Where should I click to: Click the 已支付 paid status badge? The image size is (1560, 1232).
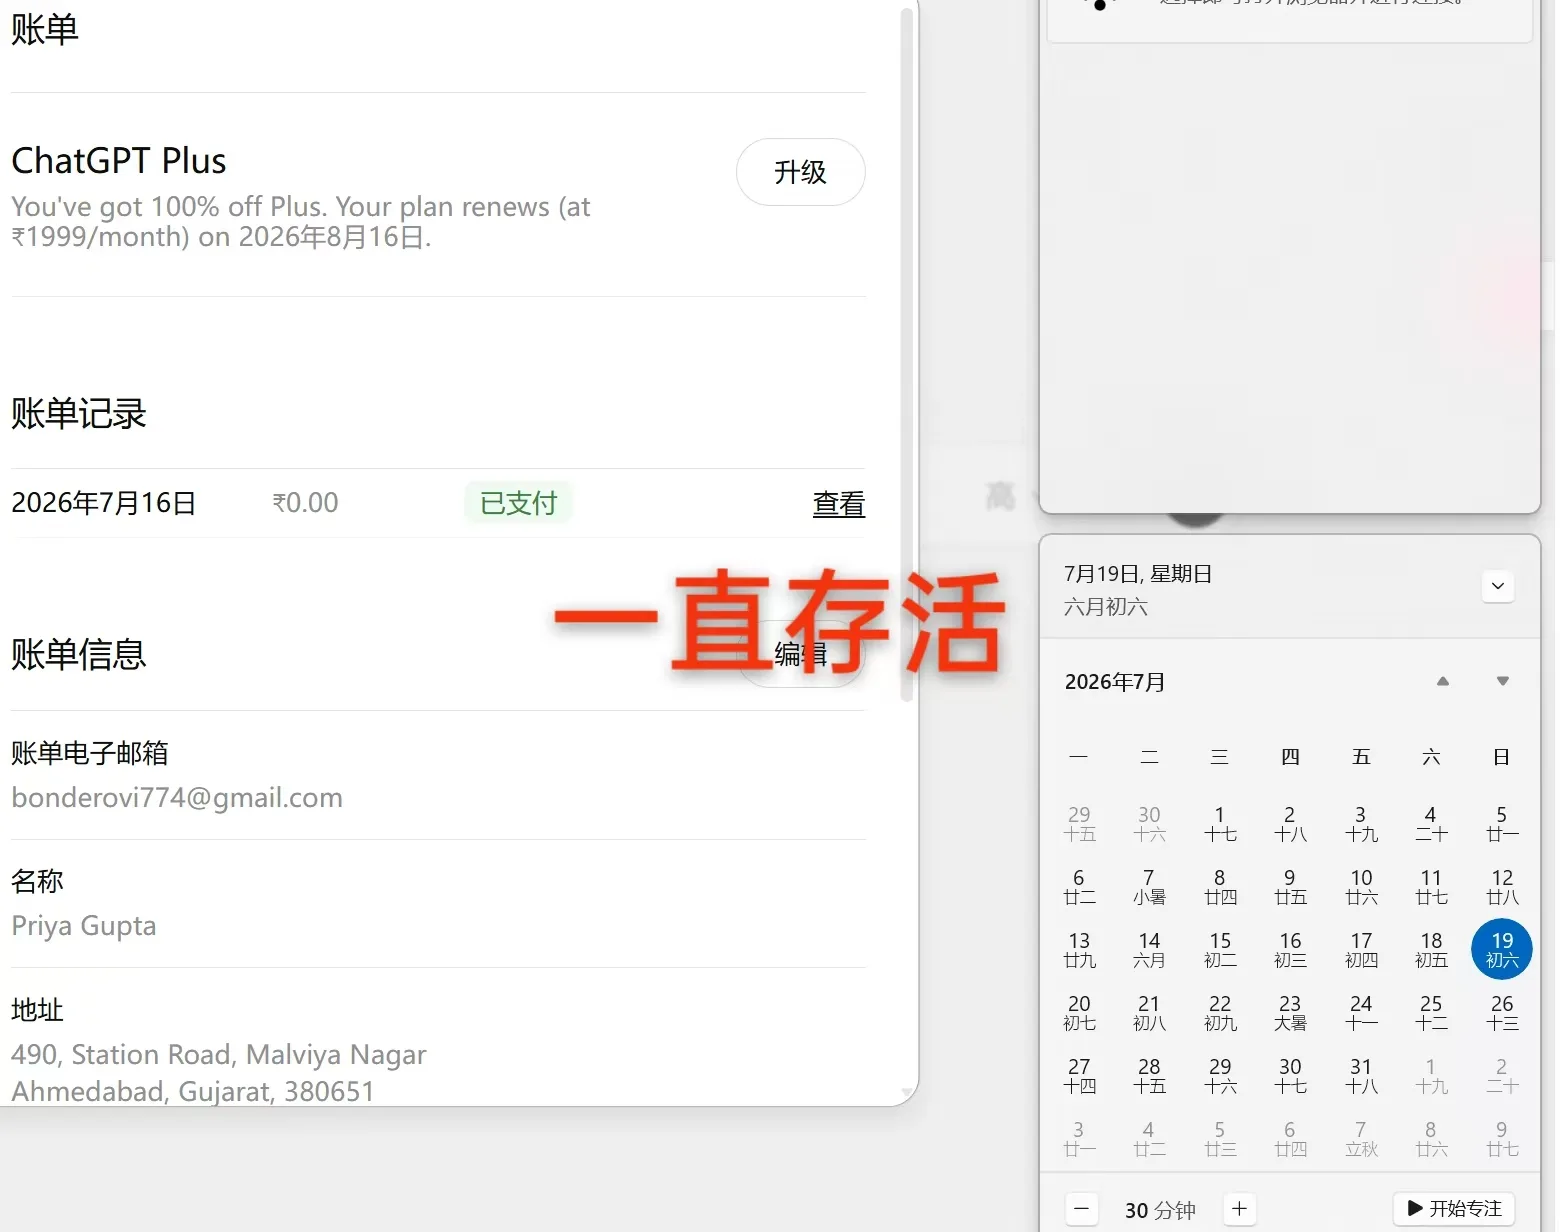[518, 503]
